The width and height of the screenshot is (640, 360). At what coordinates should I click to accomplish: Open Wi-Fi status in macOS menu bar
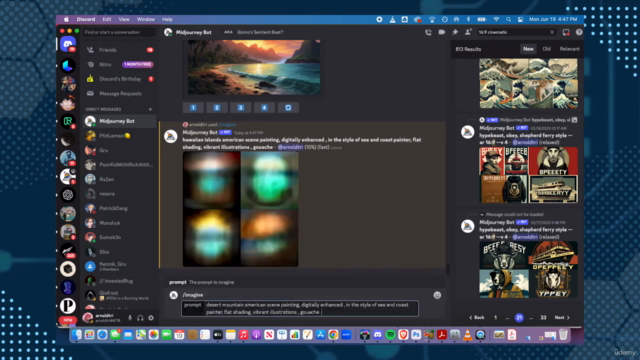[x=496, y=19]
